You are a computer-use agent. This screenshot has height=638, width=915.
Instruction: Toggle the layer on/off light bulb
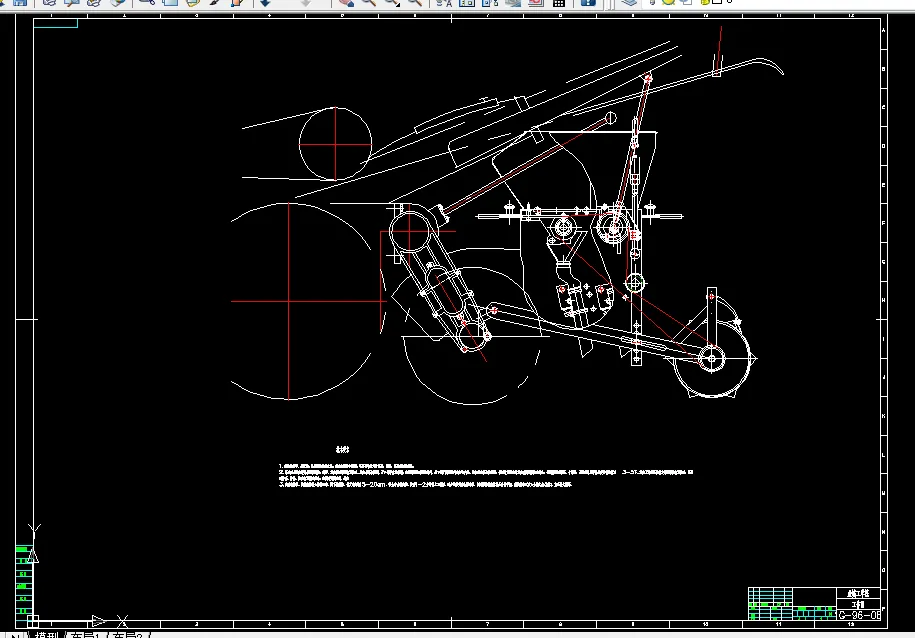point(653,3)
